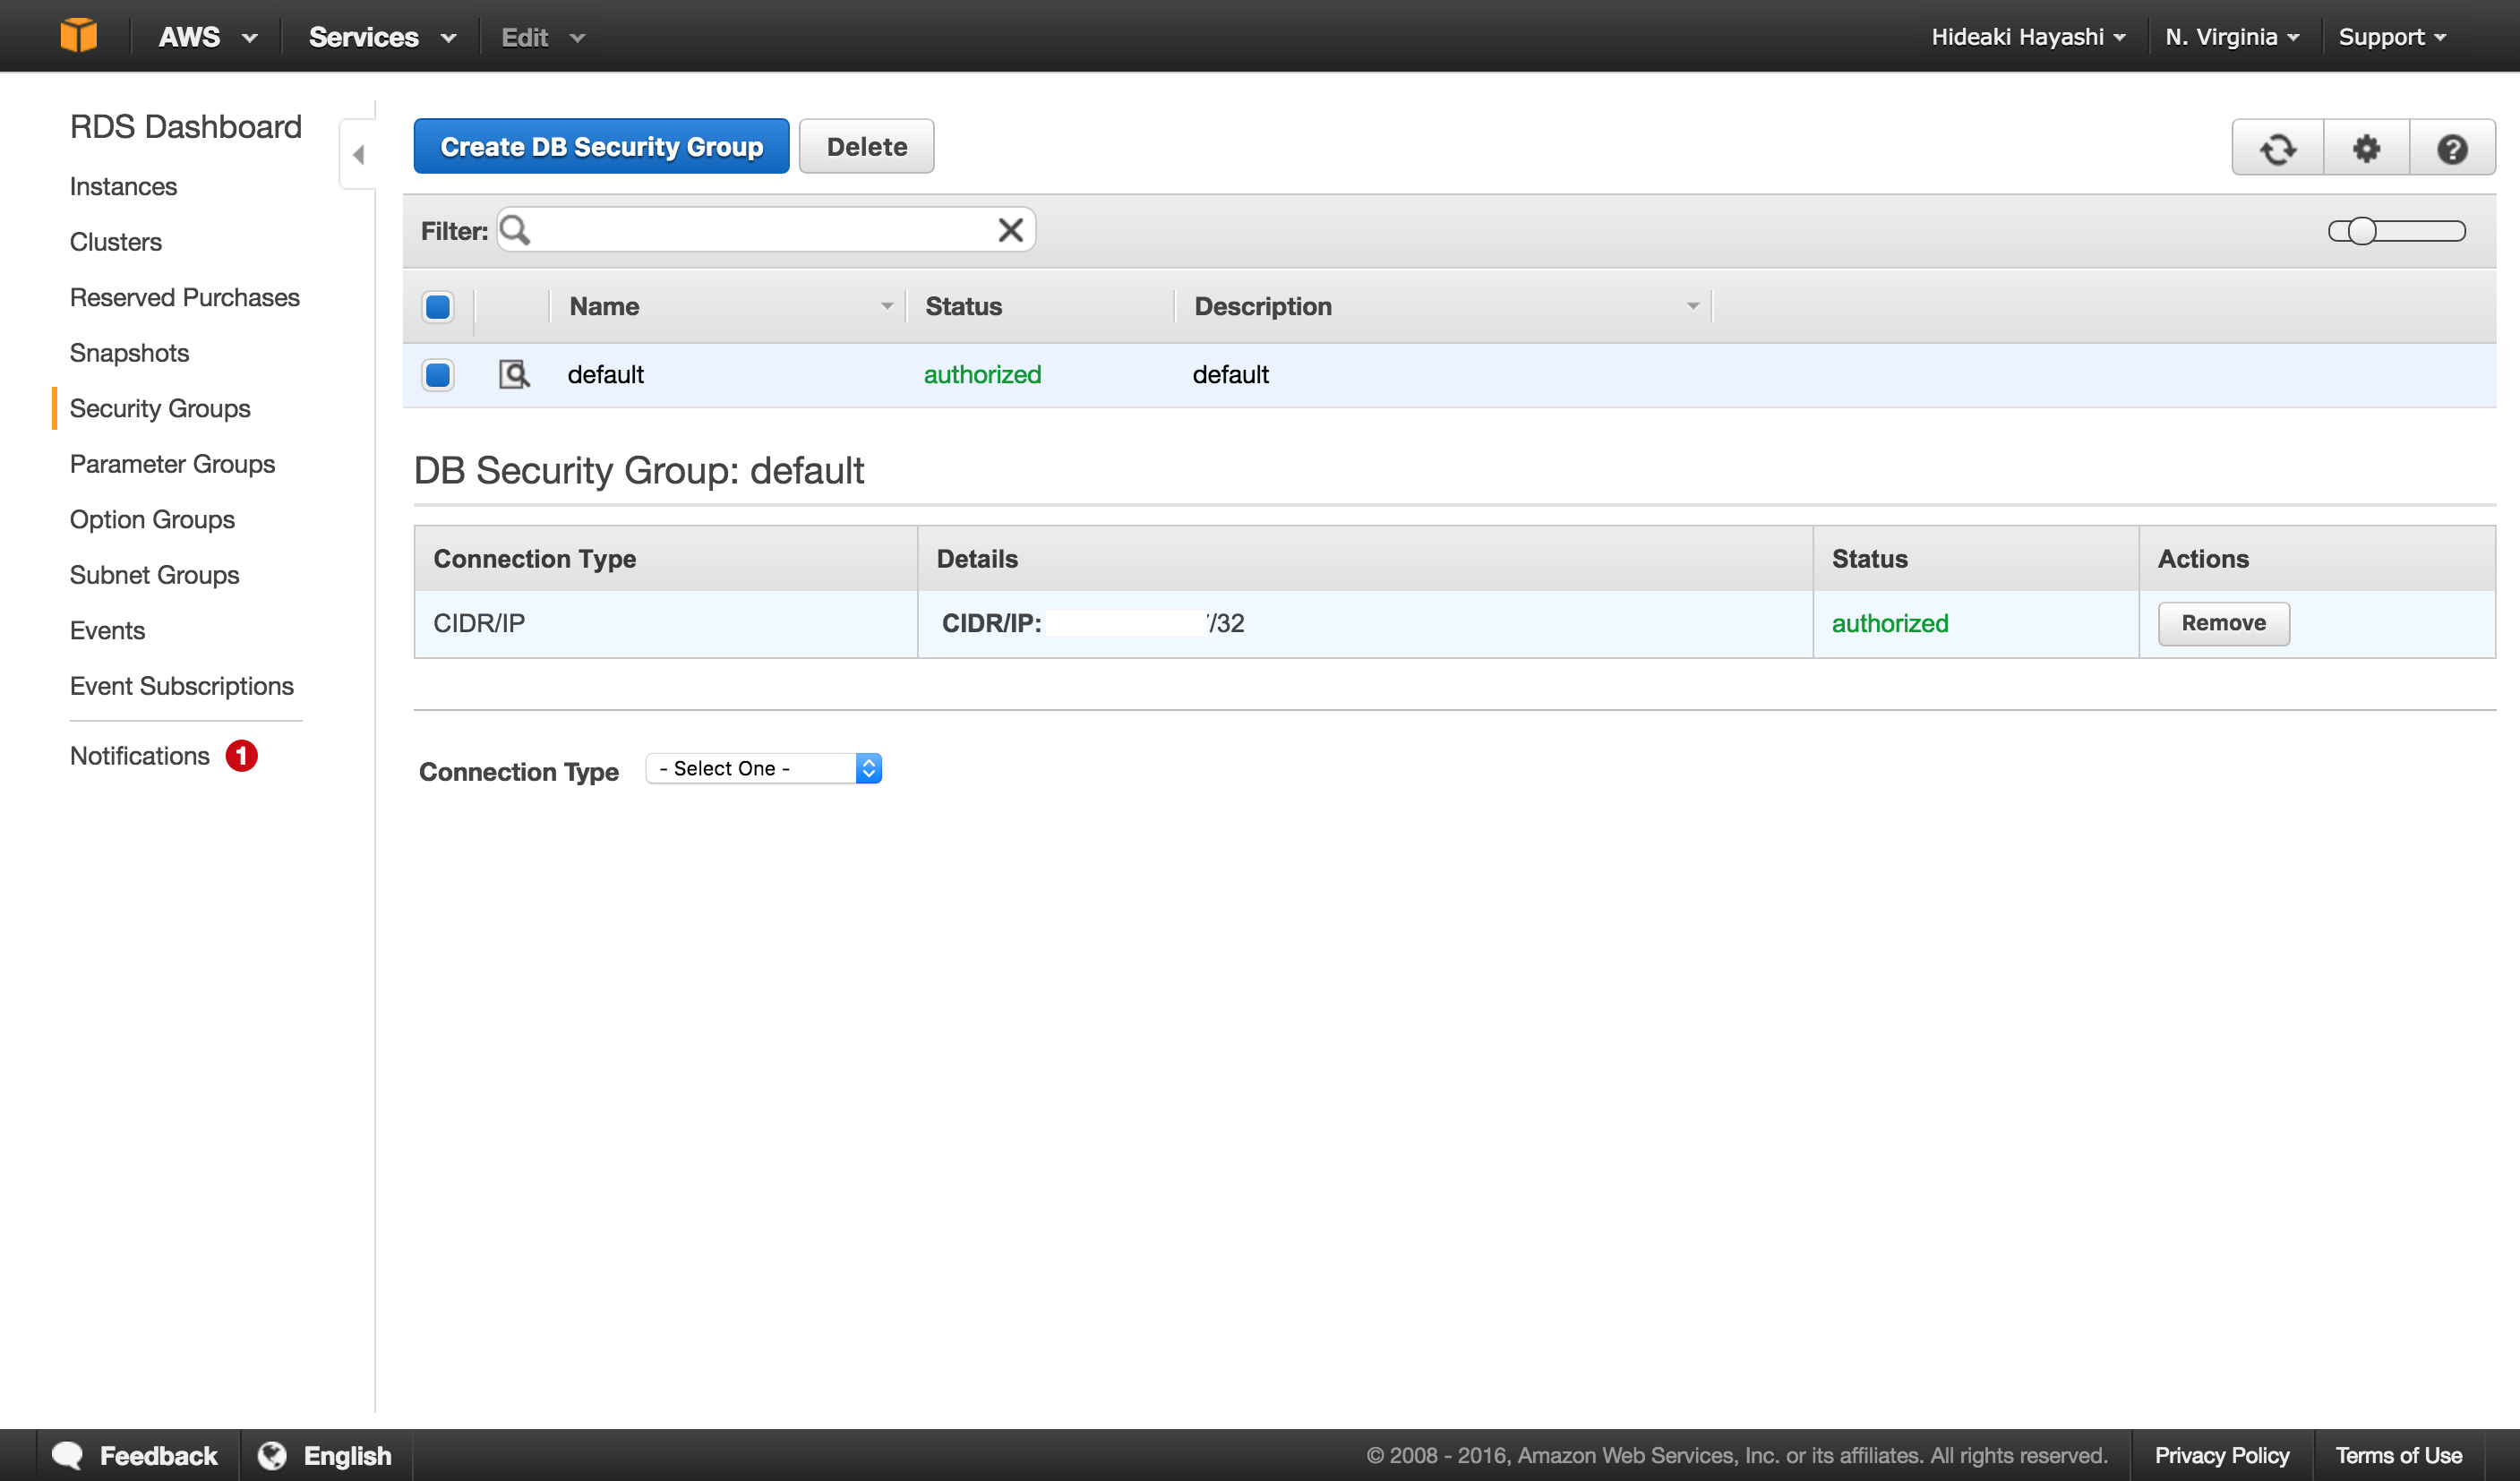Open Option Groups in the sidebar
This screenshot has height=1481, width=2520.
(152, 519)
